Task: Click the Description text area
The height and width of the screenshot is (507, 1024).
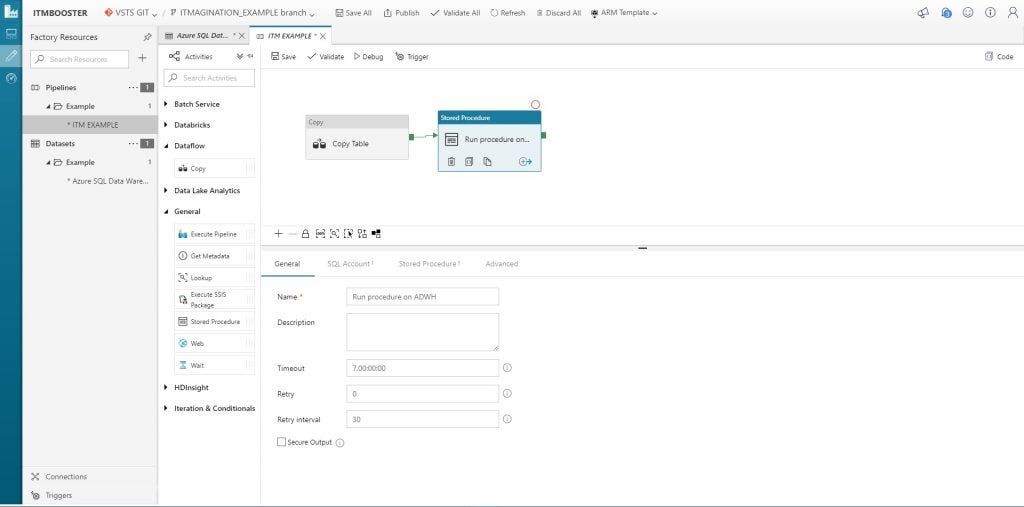Action: 423,332
